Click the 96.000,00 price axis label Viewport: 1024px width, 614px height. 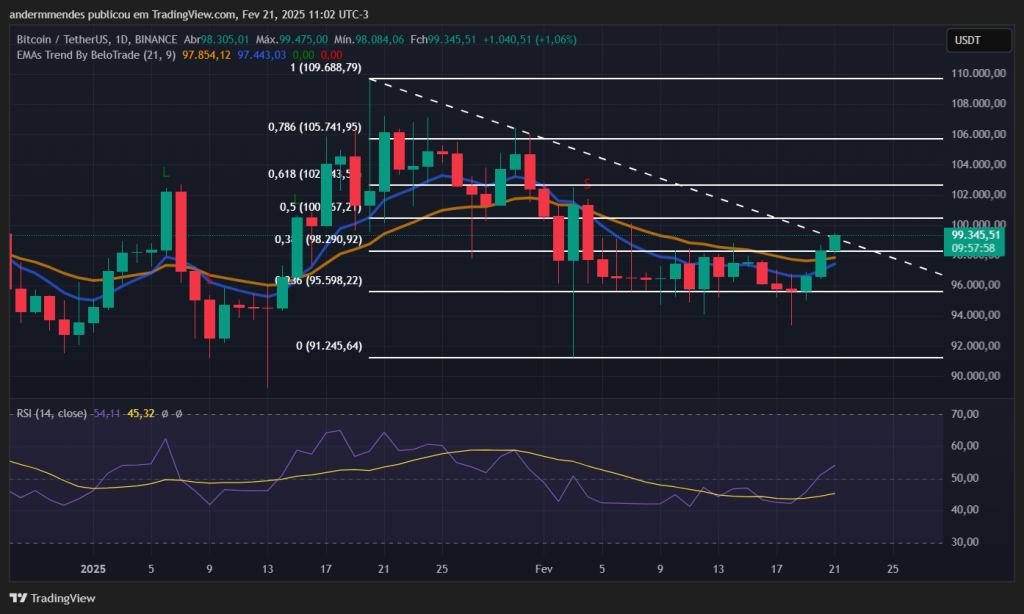[975, 285]
